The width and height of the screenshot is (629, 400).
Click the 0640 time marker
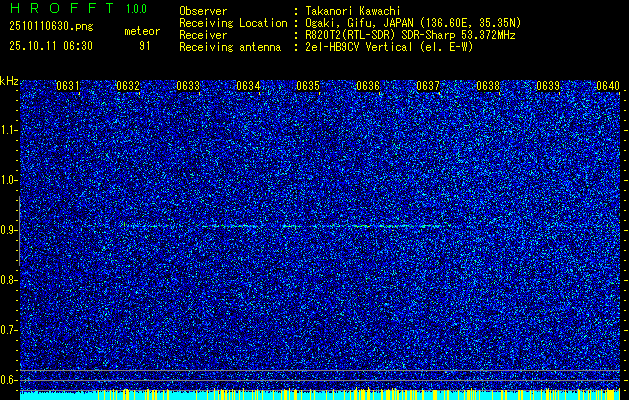point(608,86)
